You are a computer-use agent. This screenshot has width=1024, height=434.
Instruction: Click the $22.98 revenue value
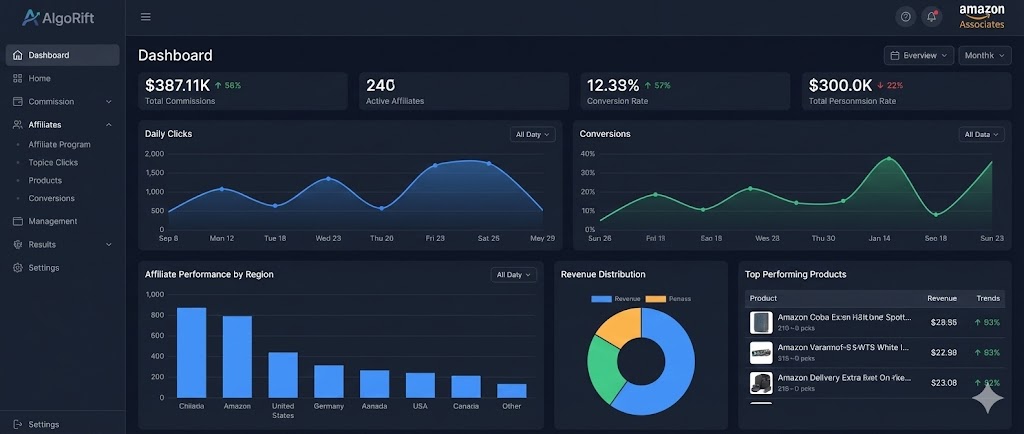pos(944,352)
